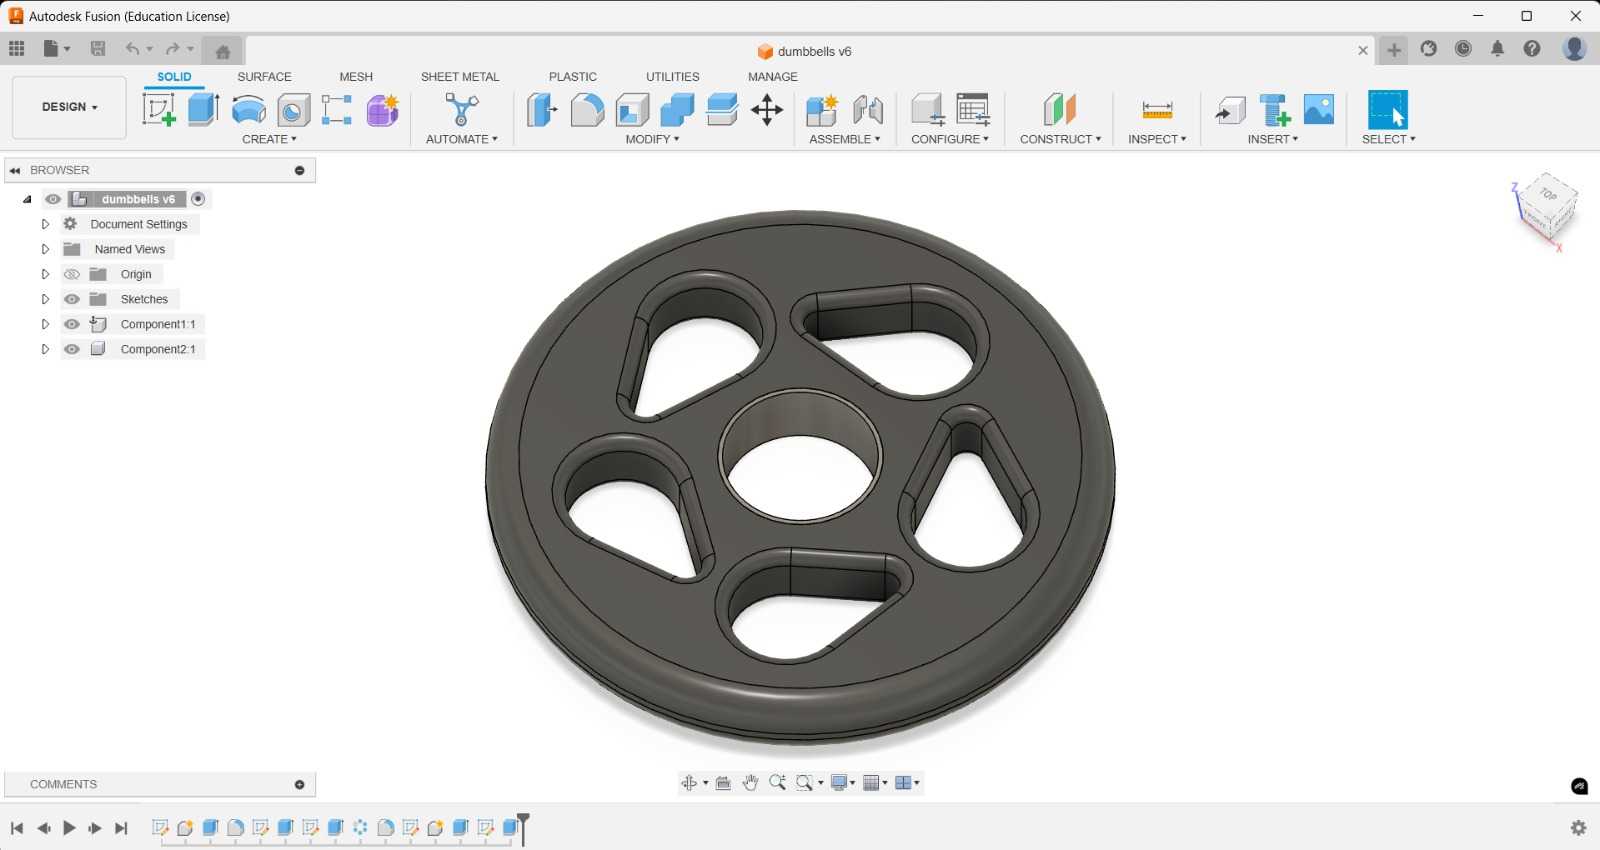Open timeline settings gear
This screenshot has height=850, width=1600.
click(x=1578, y=828)
